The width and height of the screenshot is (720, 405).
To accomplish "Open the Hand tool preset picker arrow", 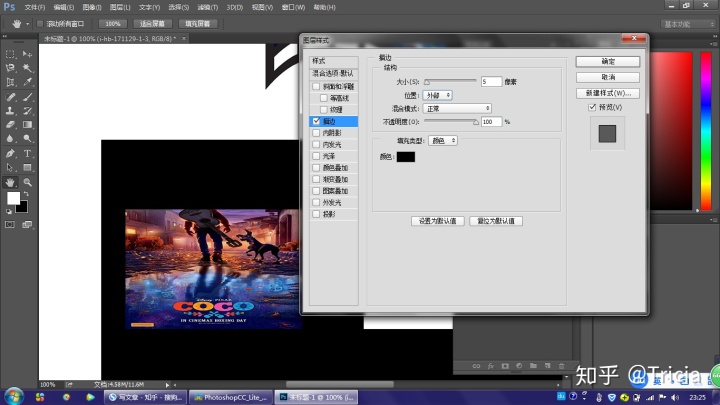I will 27,24.
